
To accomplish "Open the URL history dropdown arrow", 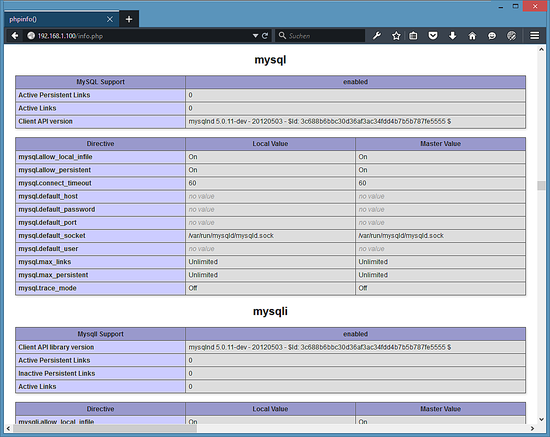I will (255, 36).
